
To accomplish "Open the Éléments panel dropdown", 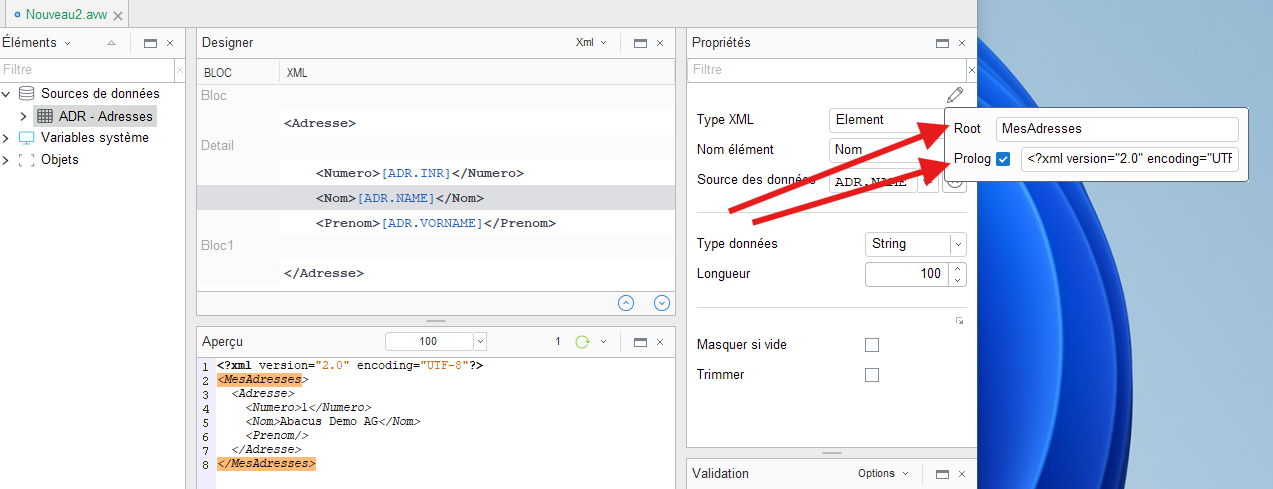I will [x=67, y=43].
